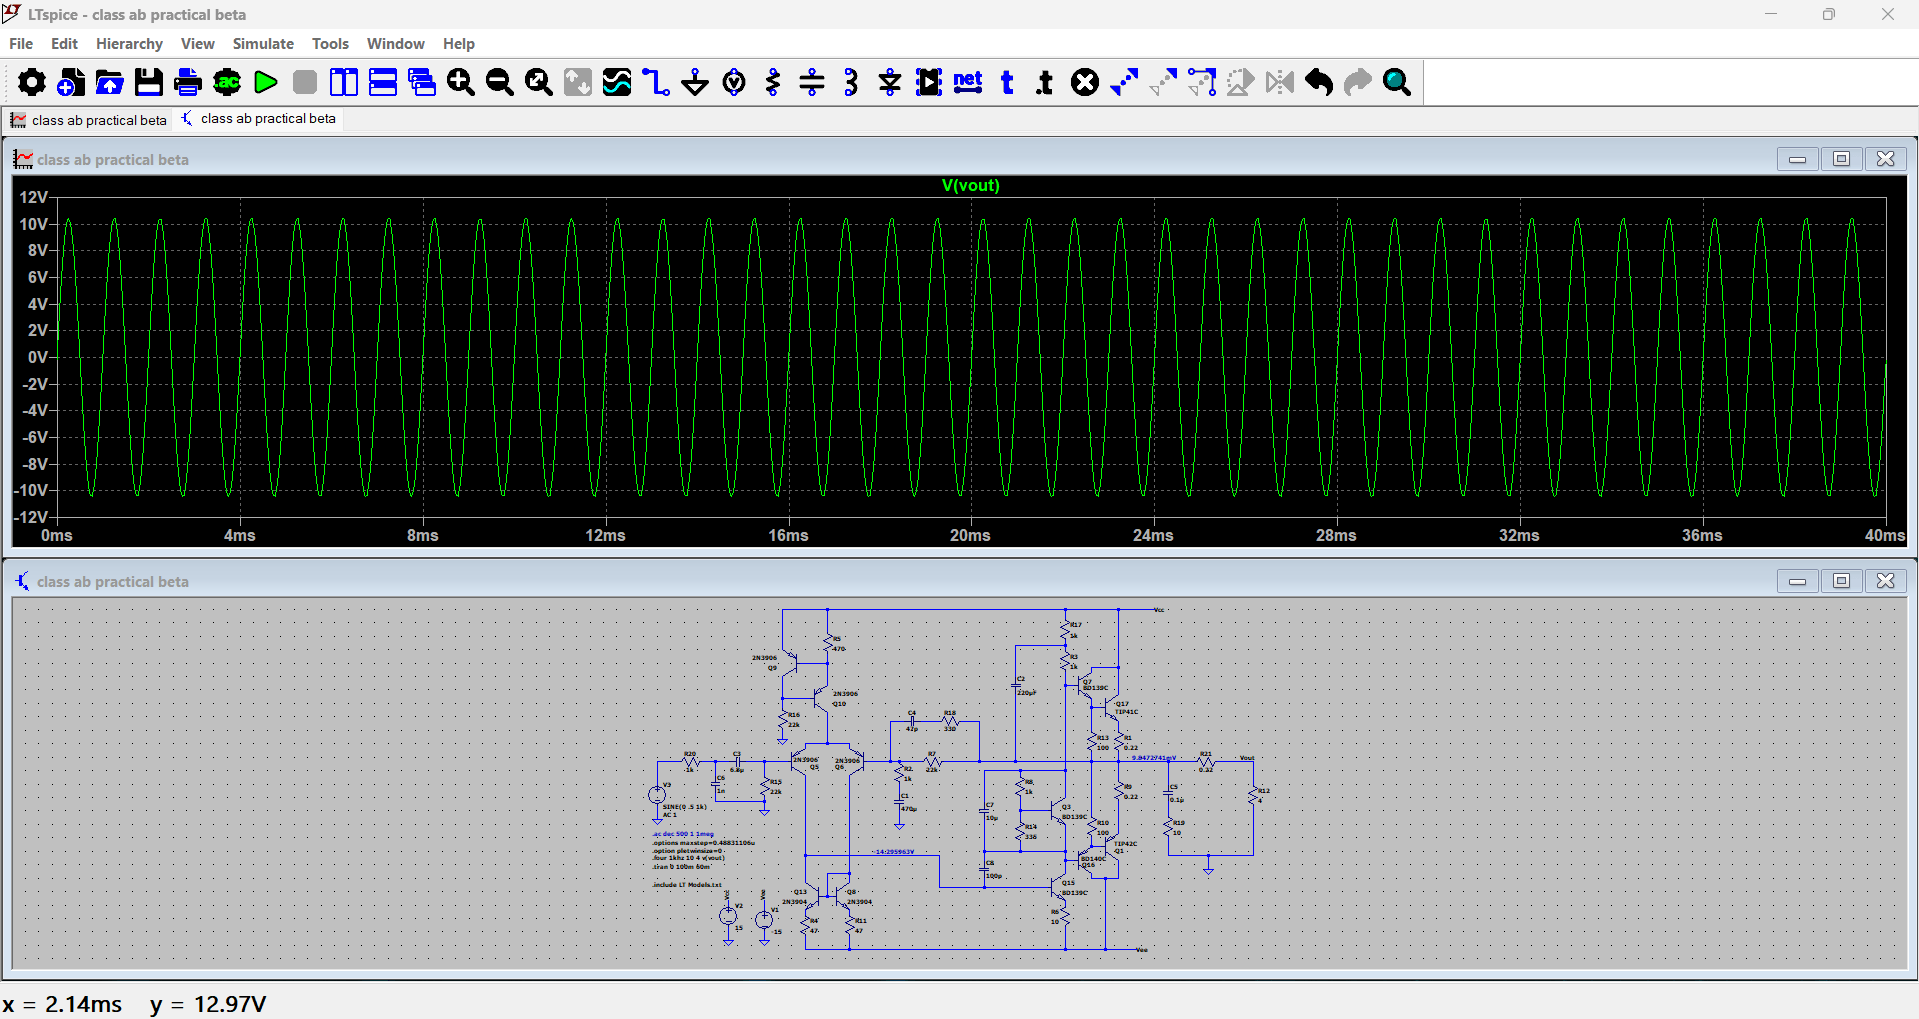Click the V(vout) trace label
The height and width of the screenshot is (1019, 1919).
(x=970, y=186)
